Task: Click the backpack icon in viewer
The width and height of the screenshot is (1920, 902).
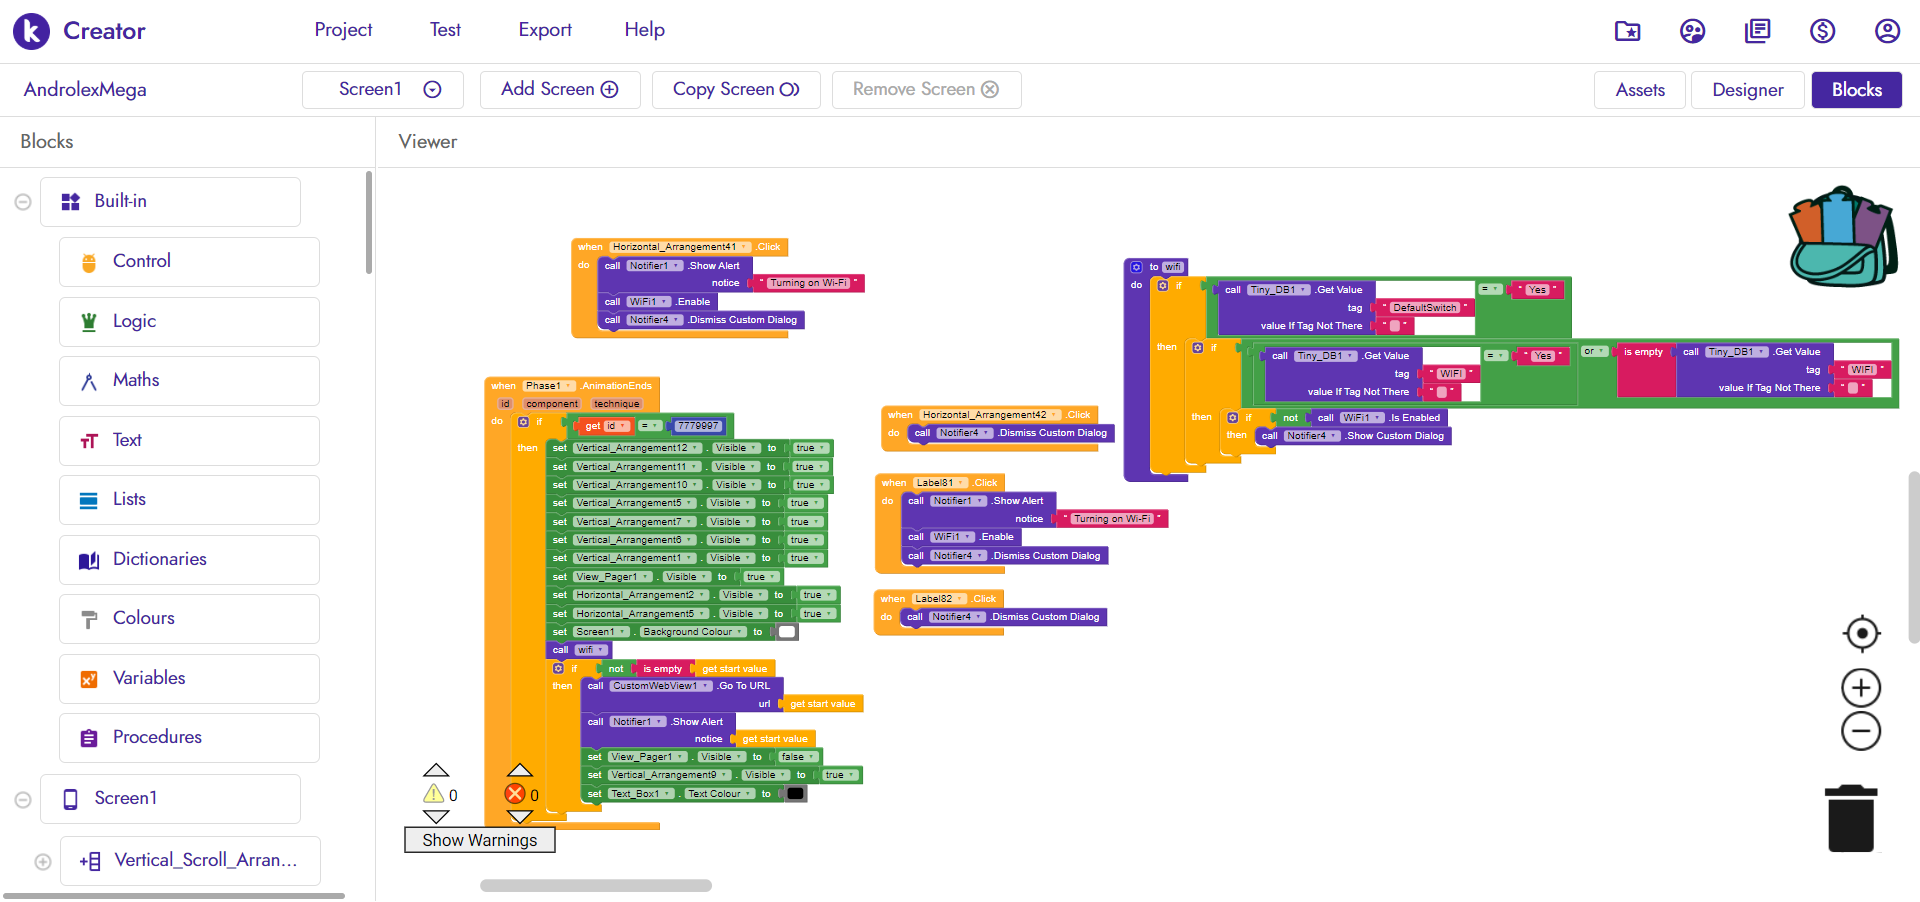Action: 1842,237
